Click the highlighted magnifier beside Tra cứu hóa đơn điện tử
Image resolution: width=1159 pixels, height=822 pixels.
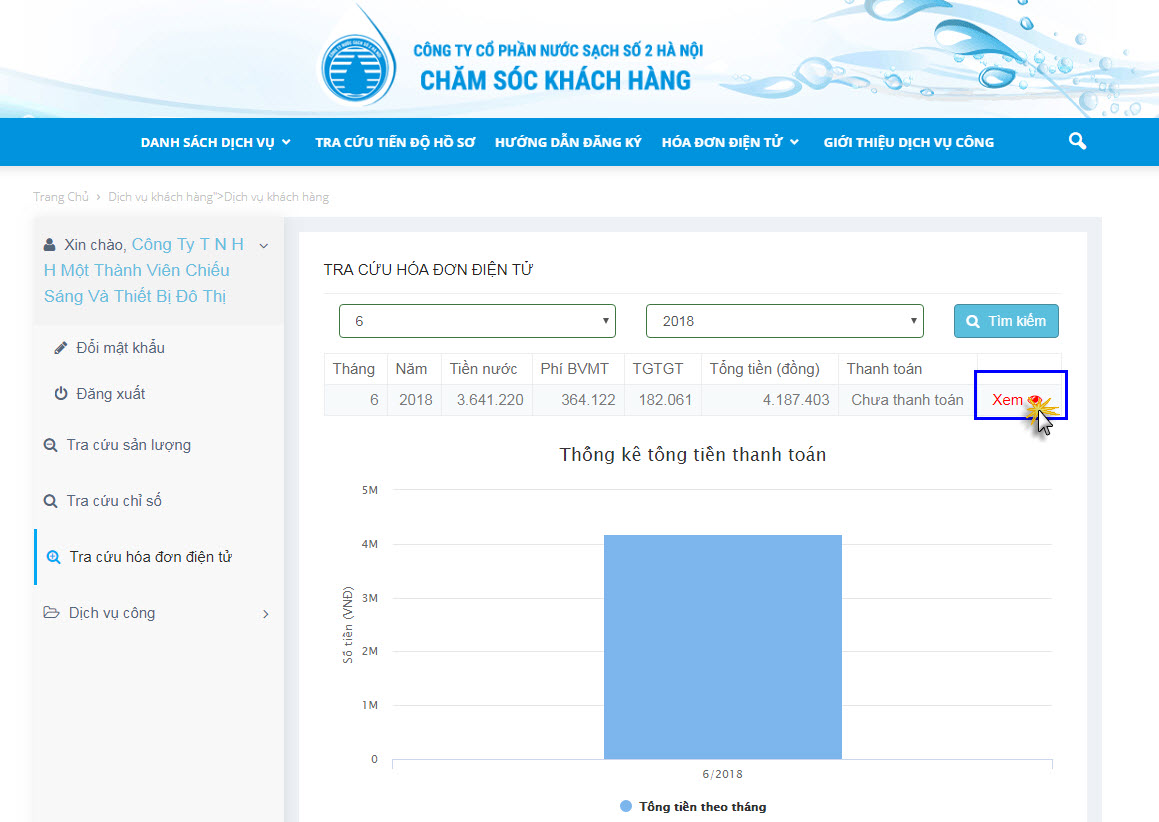tap(52, 557)
